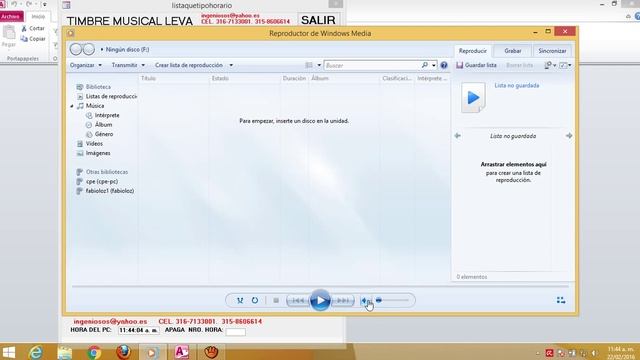Image resolution: width=640 pixels, height=360 pixels.
Task: Switch to the Reproducir tab
Action: [x=472, y=51]
